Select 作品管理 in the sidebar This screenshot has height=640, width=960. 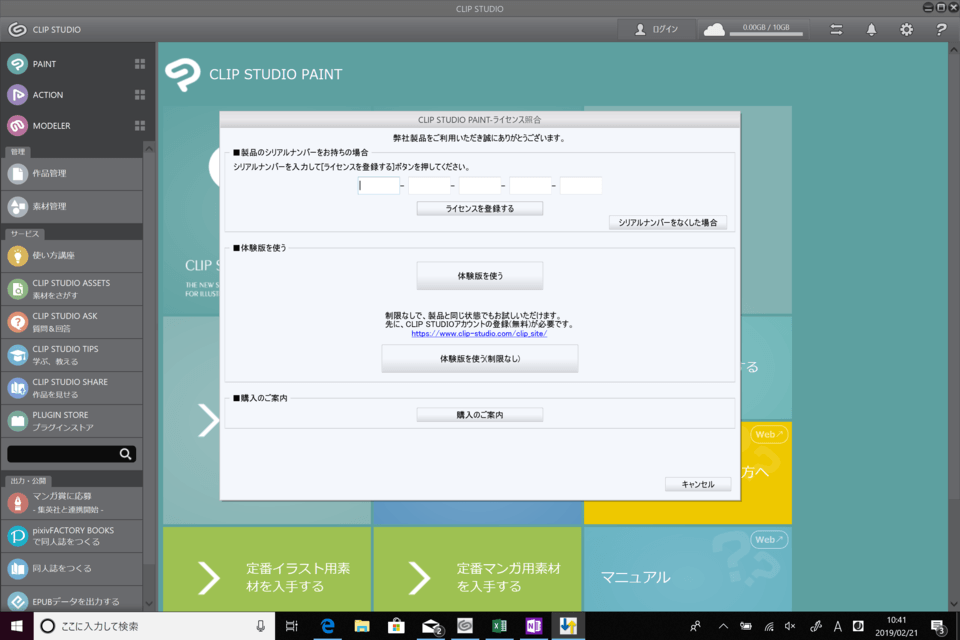pos(50,174)
